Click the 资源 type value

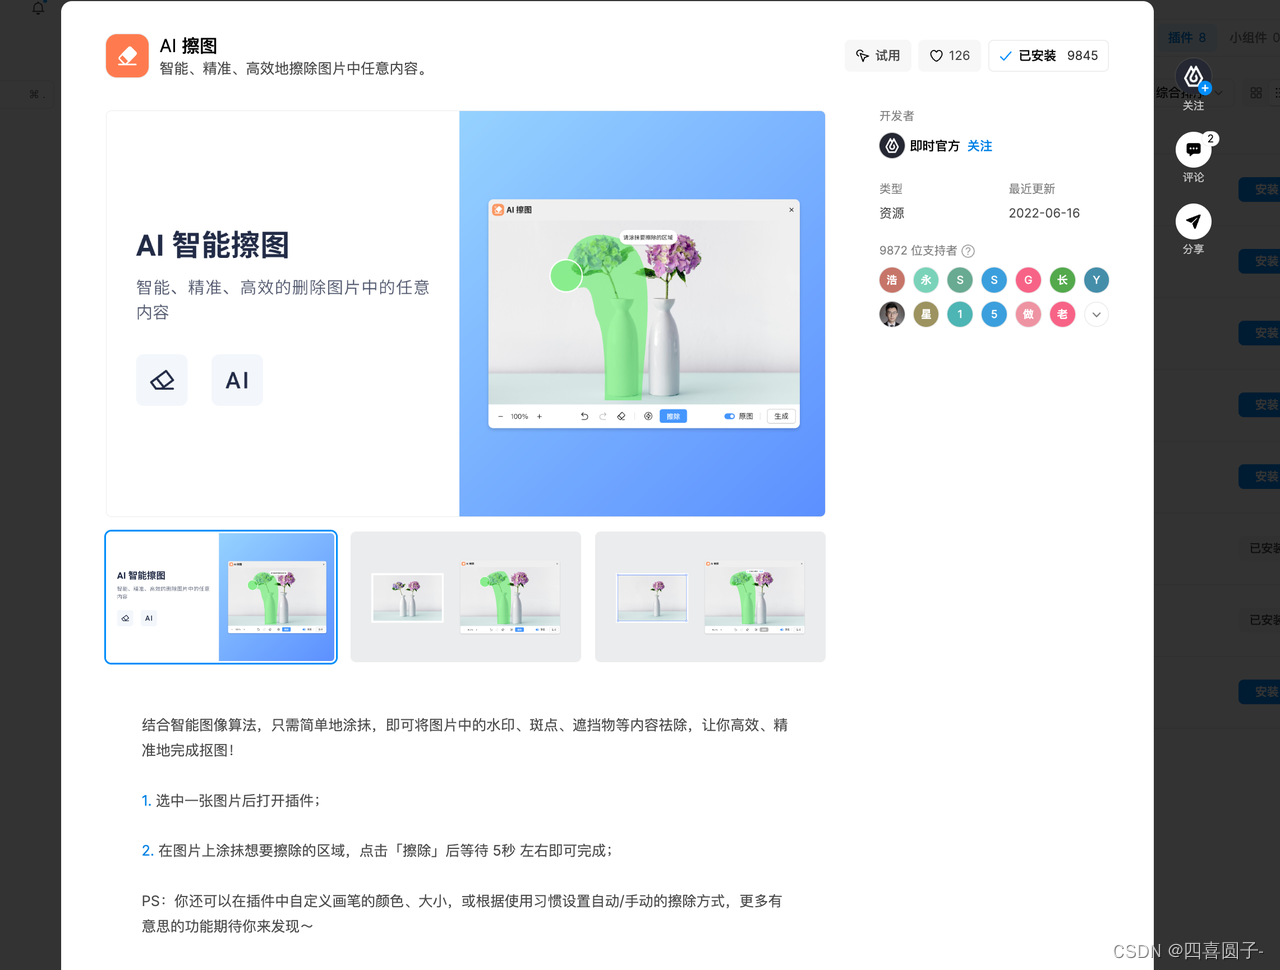pyautogui.click(x=892, y=213)
